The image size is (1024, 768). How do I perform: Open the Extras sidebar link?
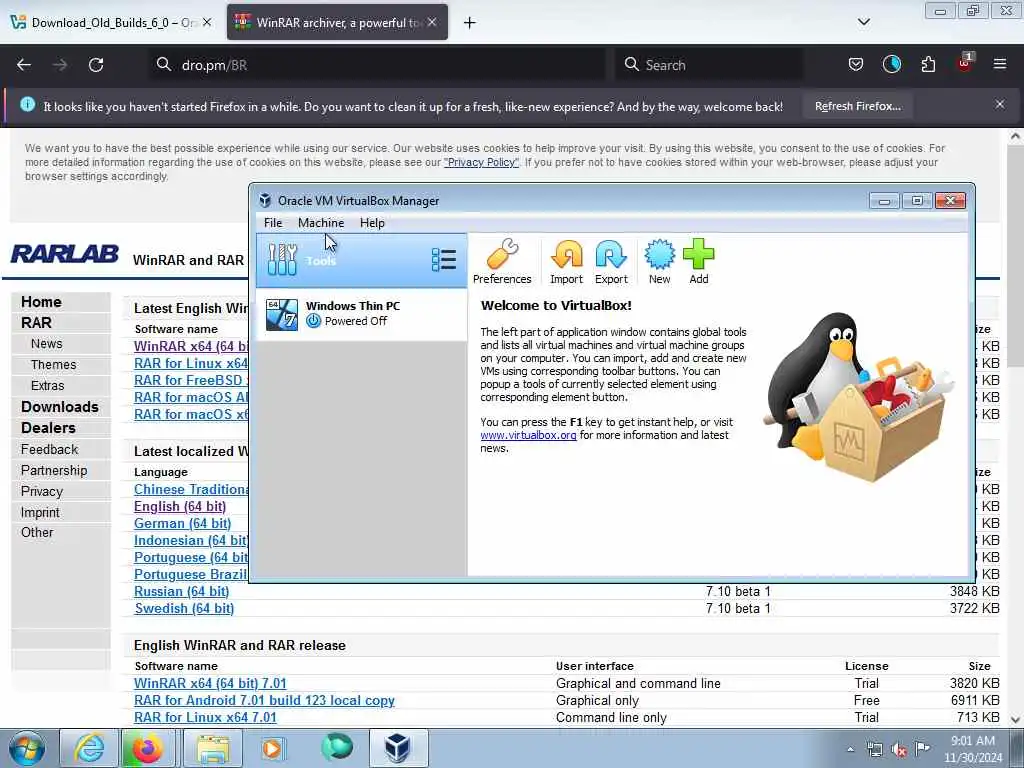[x=47, y=385]
